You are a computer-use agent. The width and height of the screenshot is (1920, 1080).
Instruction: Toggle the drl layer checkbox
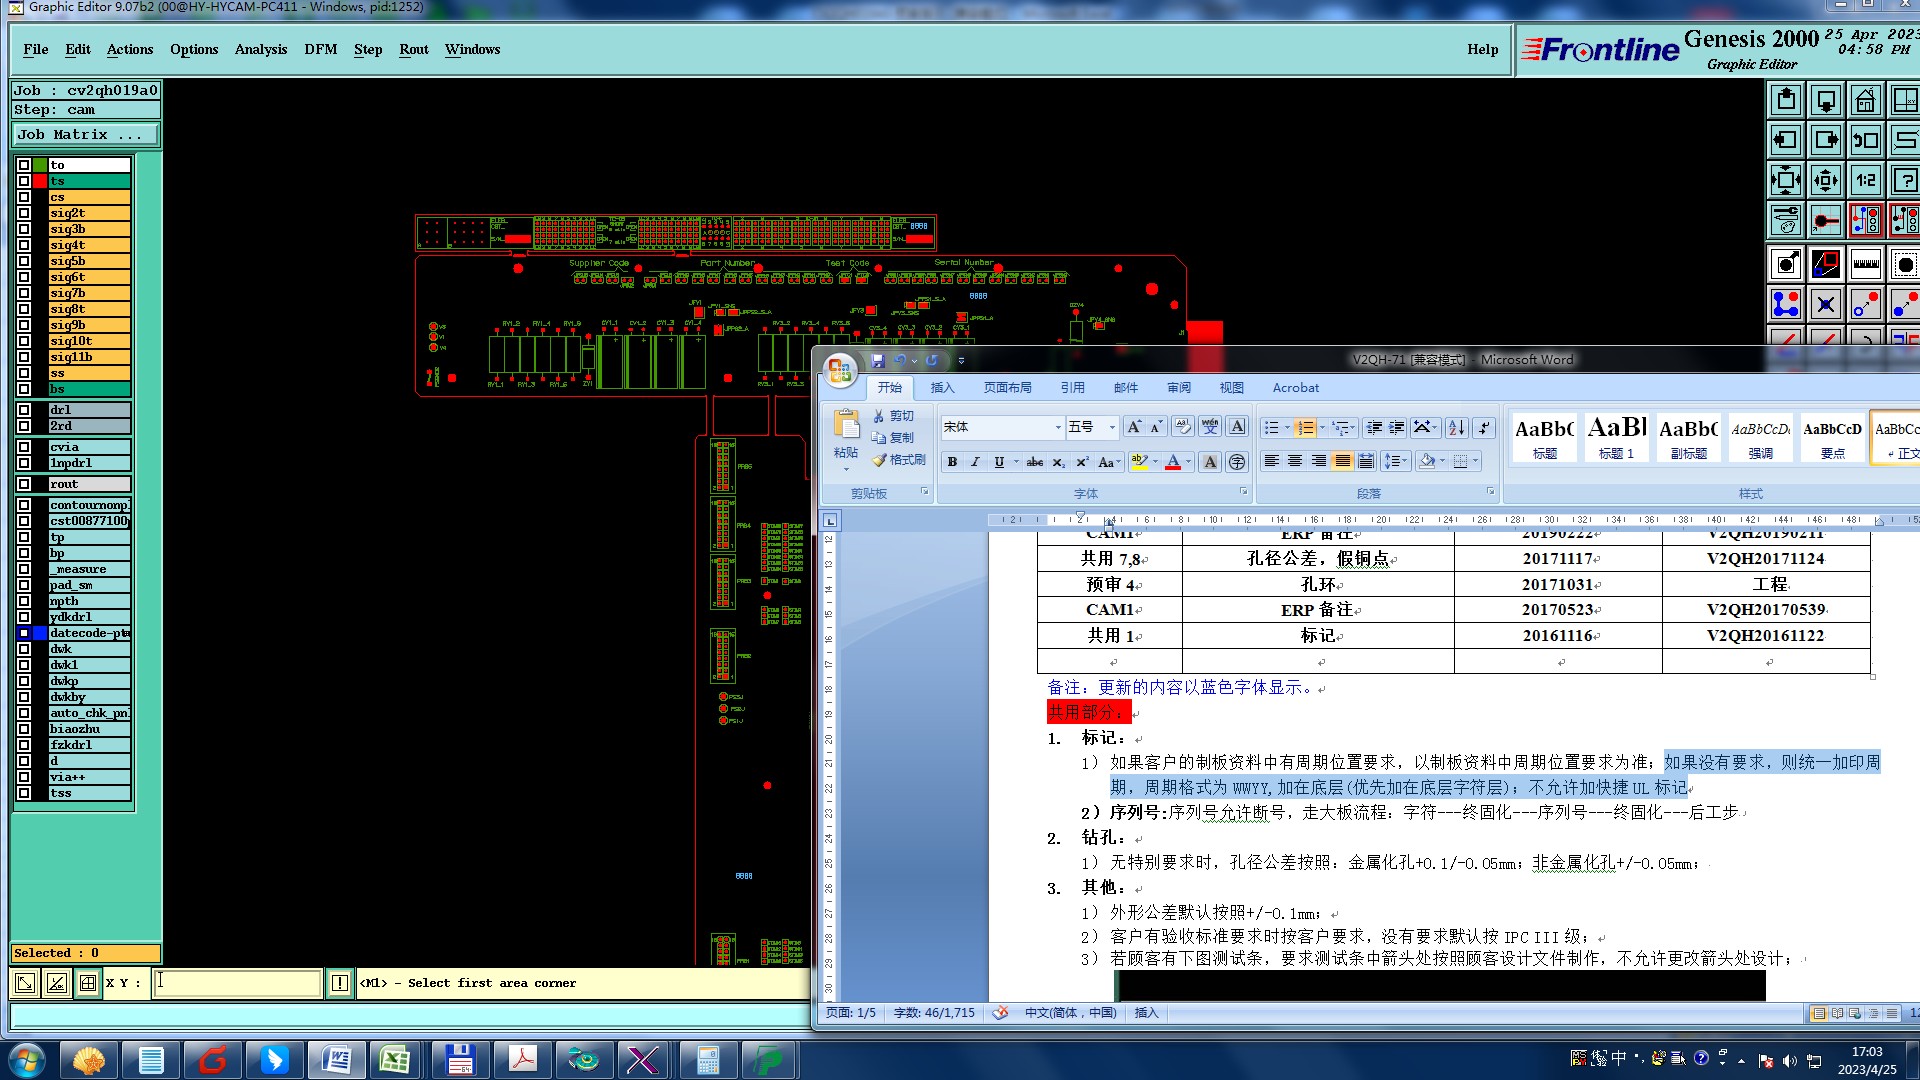coord(24,410)
